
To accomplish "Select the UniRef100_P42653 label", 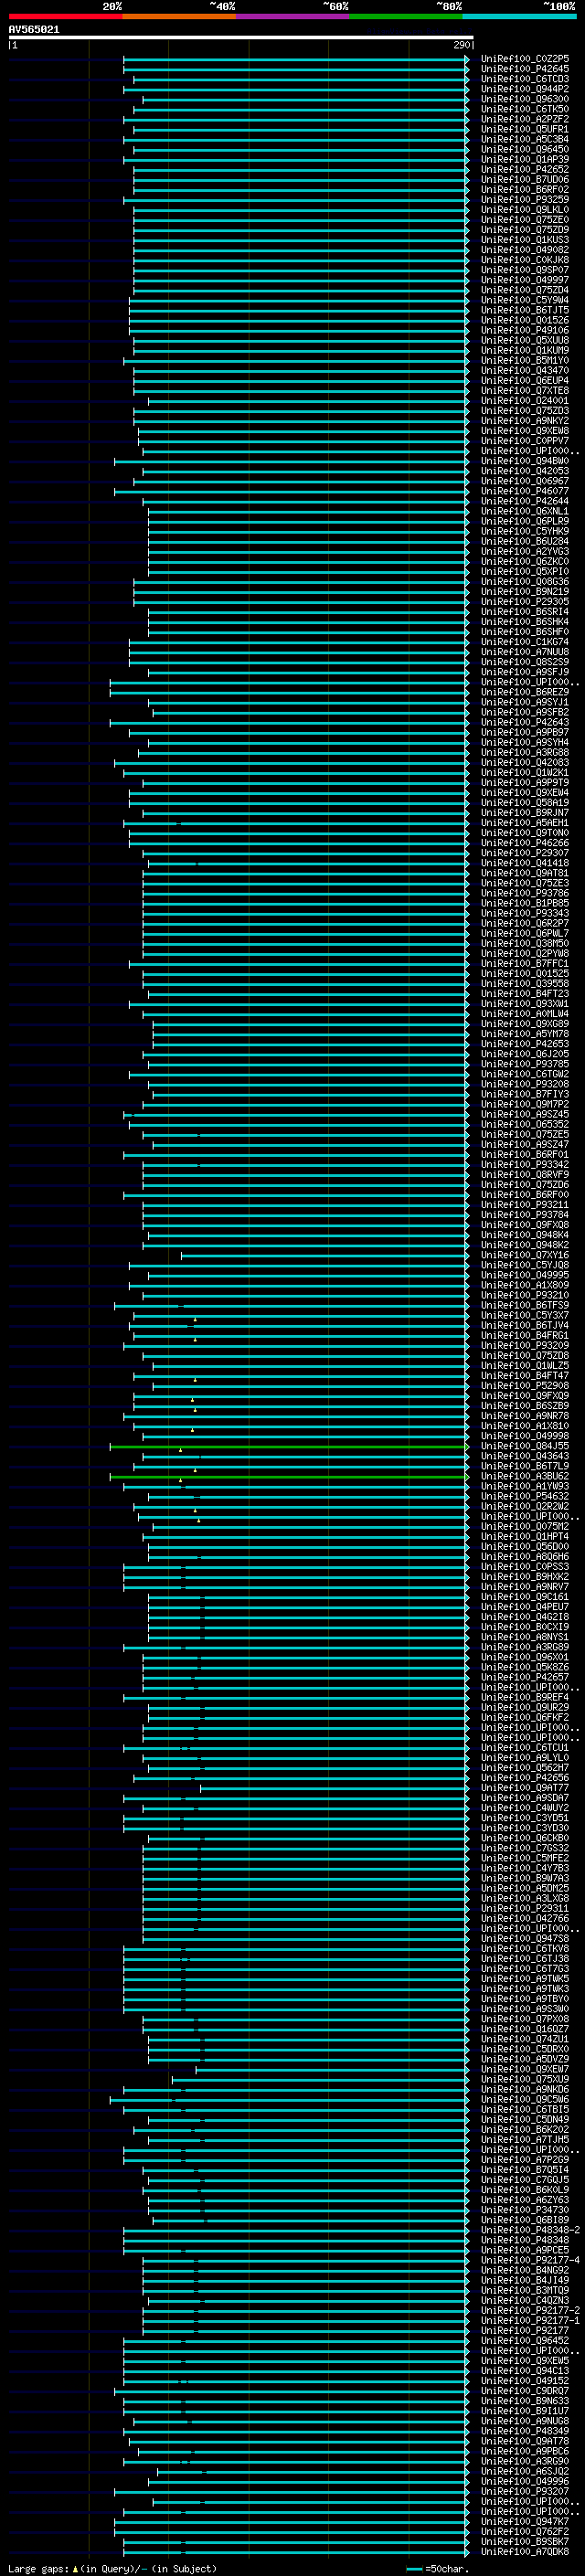I will (x=525, y=1044).
